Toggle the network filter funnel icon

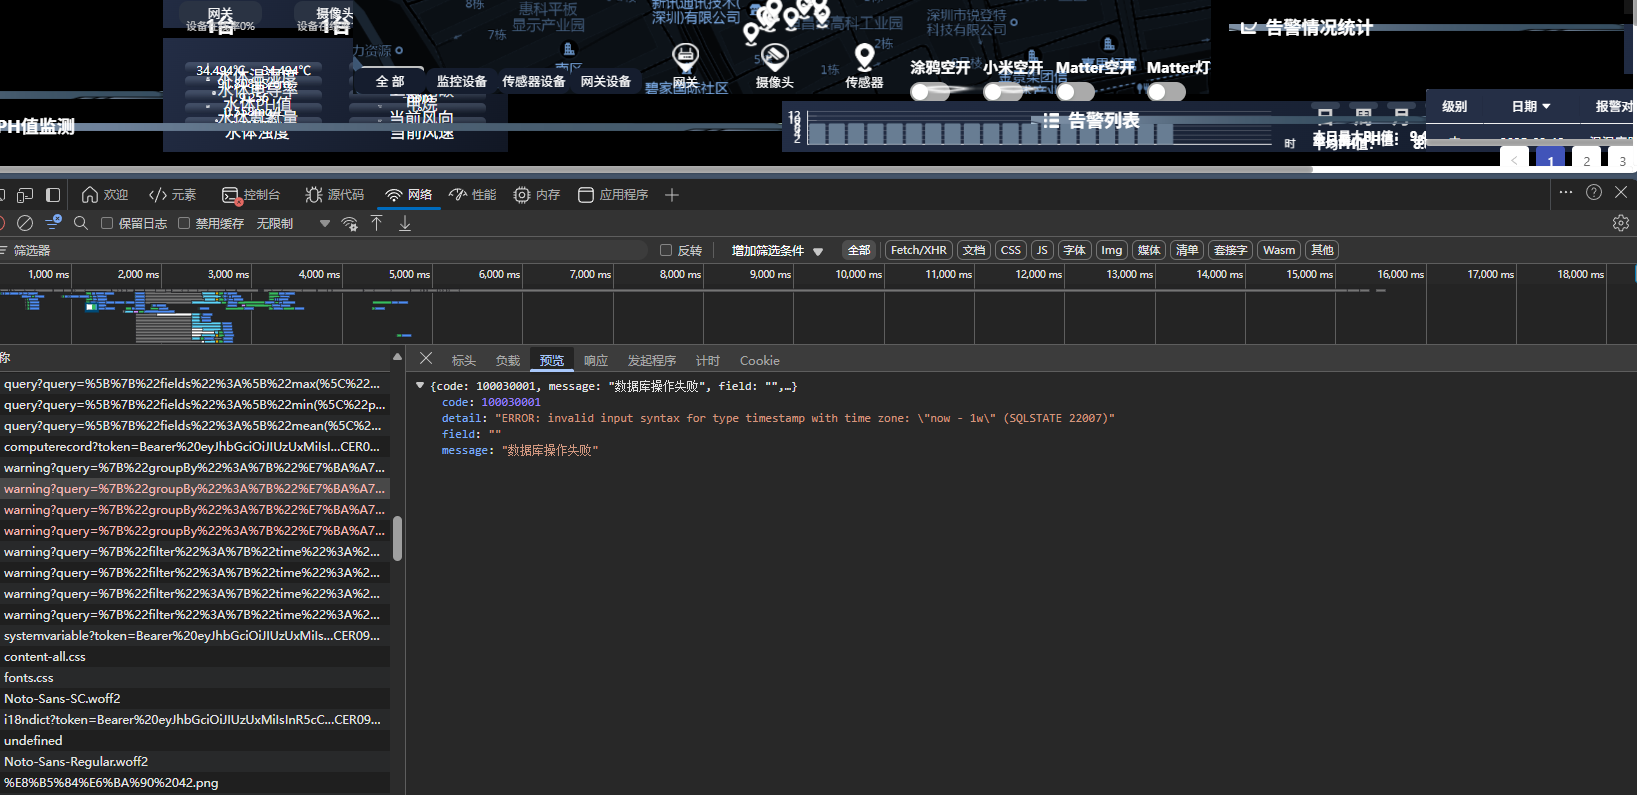click(53, 222)
